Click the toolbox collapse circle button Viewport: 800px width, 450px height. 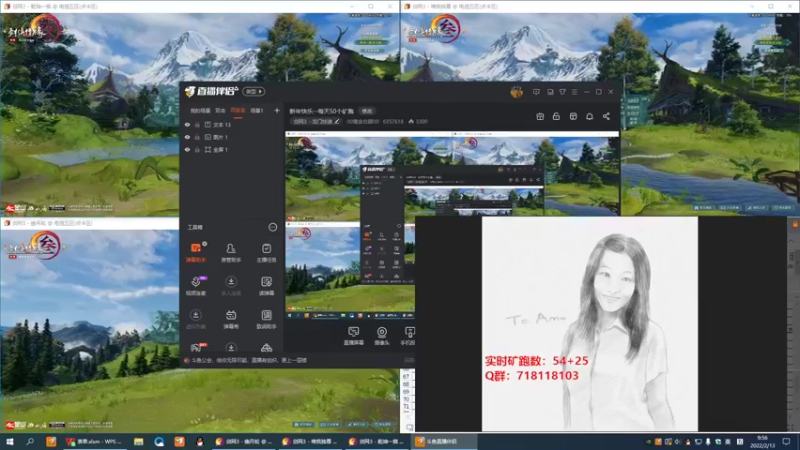(x=272, y=227)
